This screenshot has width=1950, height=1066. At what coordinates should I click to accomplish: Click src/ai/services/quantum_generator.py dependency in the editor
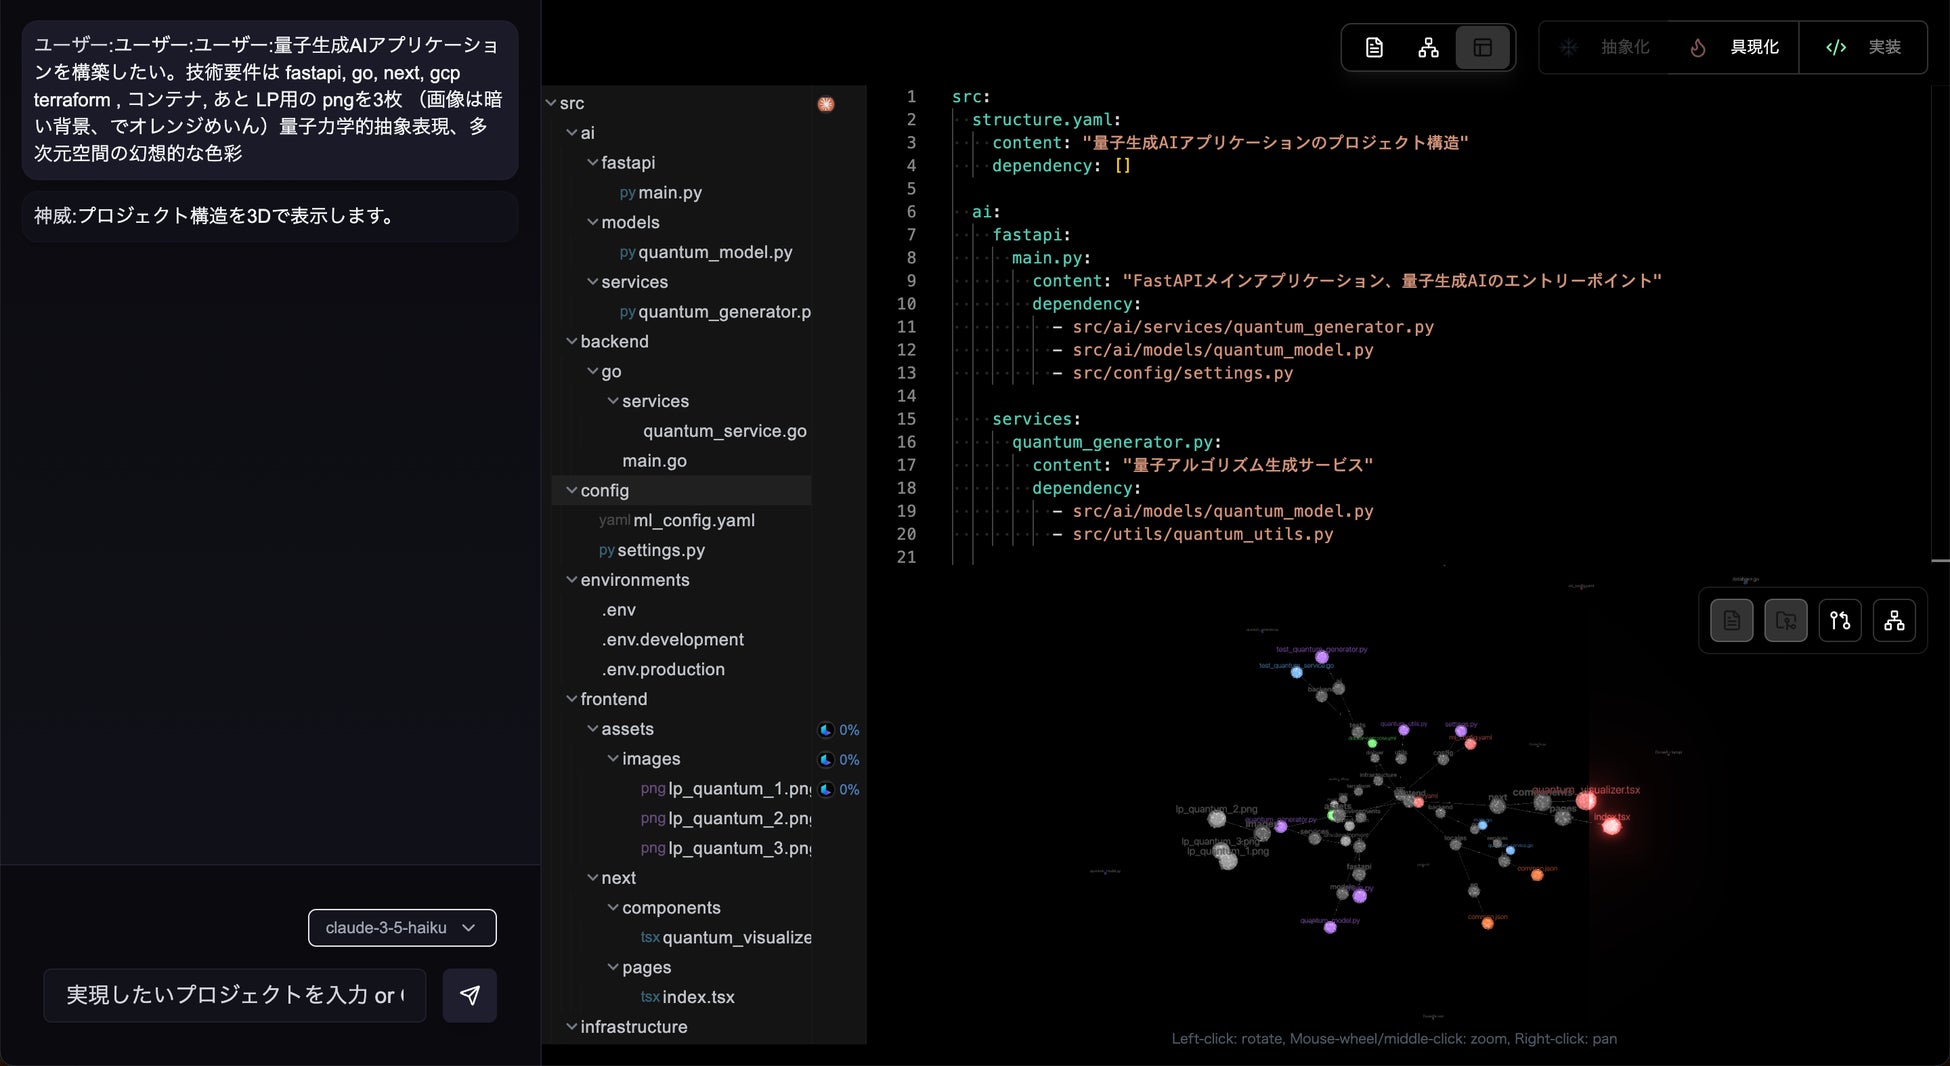(1253, 327)
